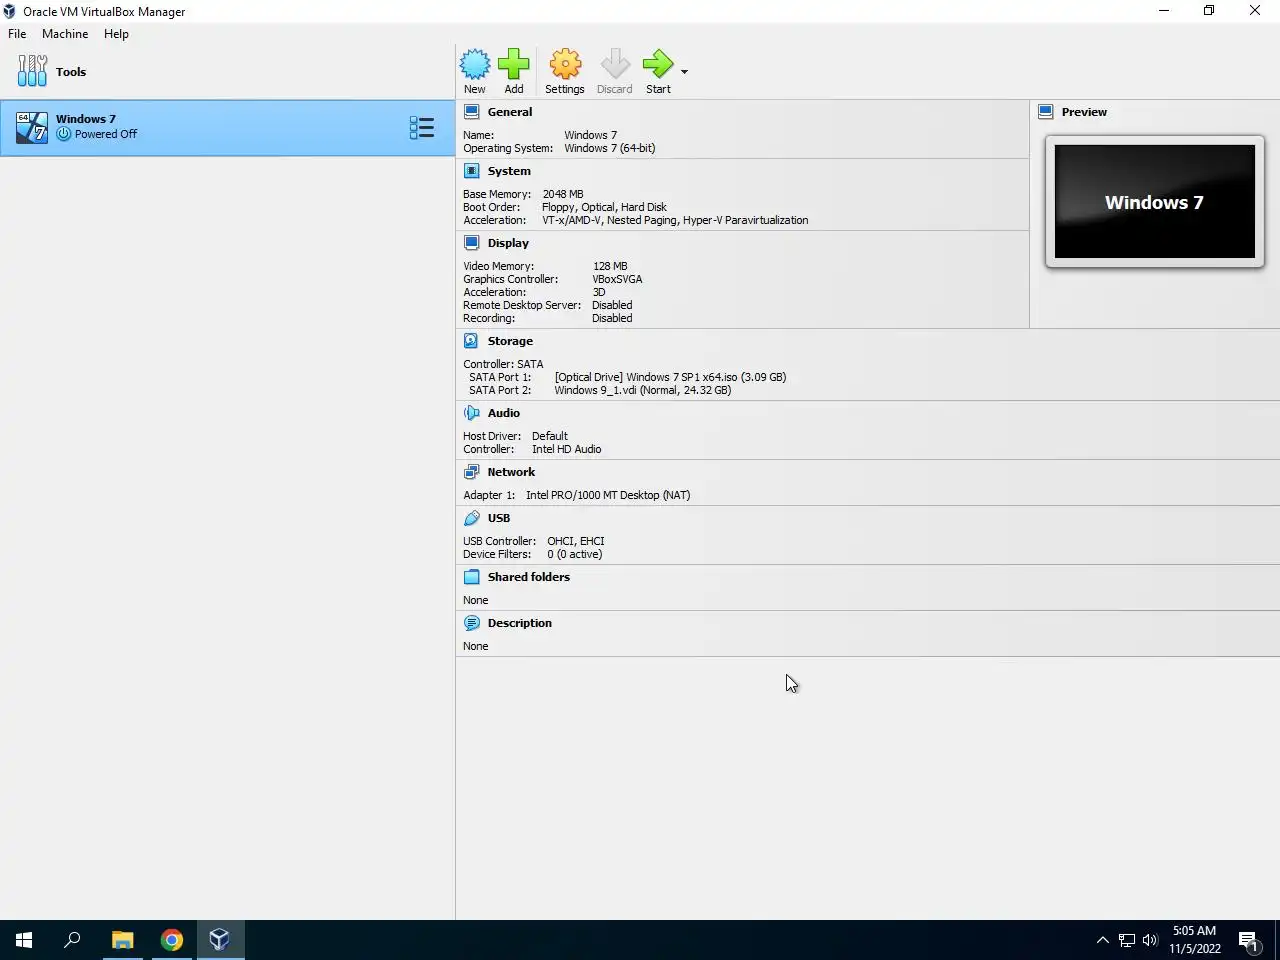Click the Shared folders section icon
This screenshot has width=1280, height=960.
[x=472, y=577]
